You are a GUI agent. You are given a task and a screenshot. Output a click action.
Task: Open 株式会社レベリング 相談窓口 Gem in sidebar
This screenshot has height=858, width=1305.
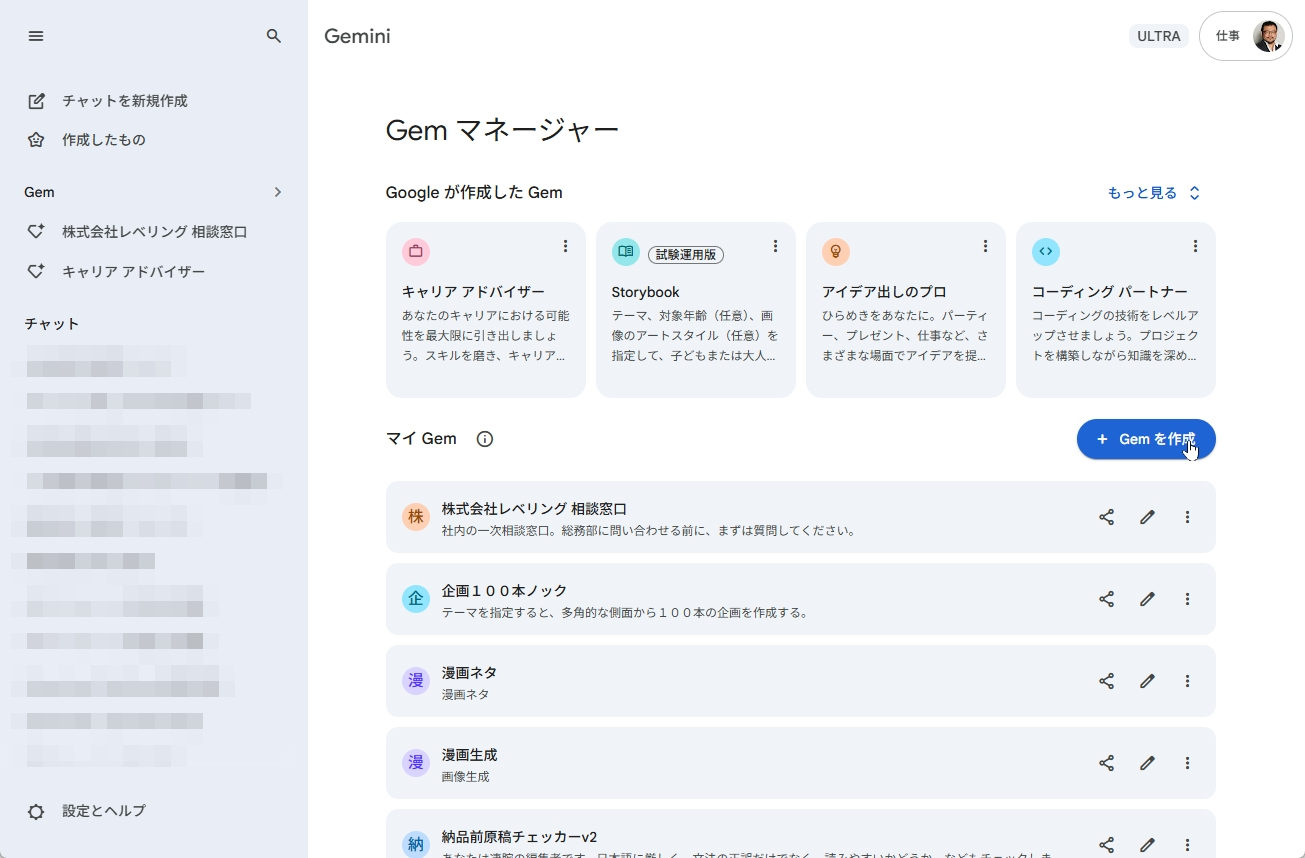[154, 232]
